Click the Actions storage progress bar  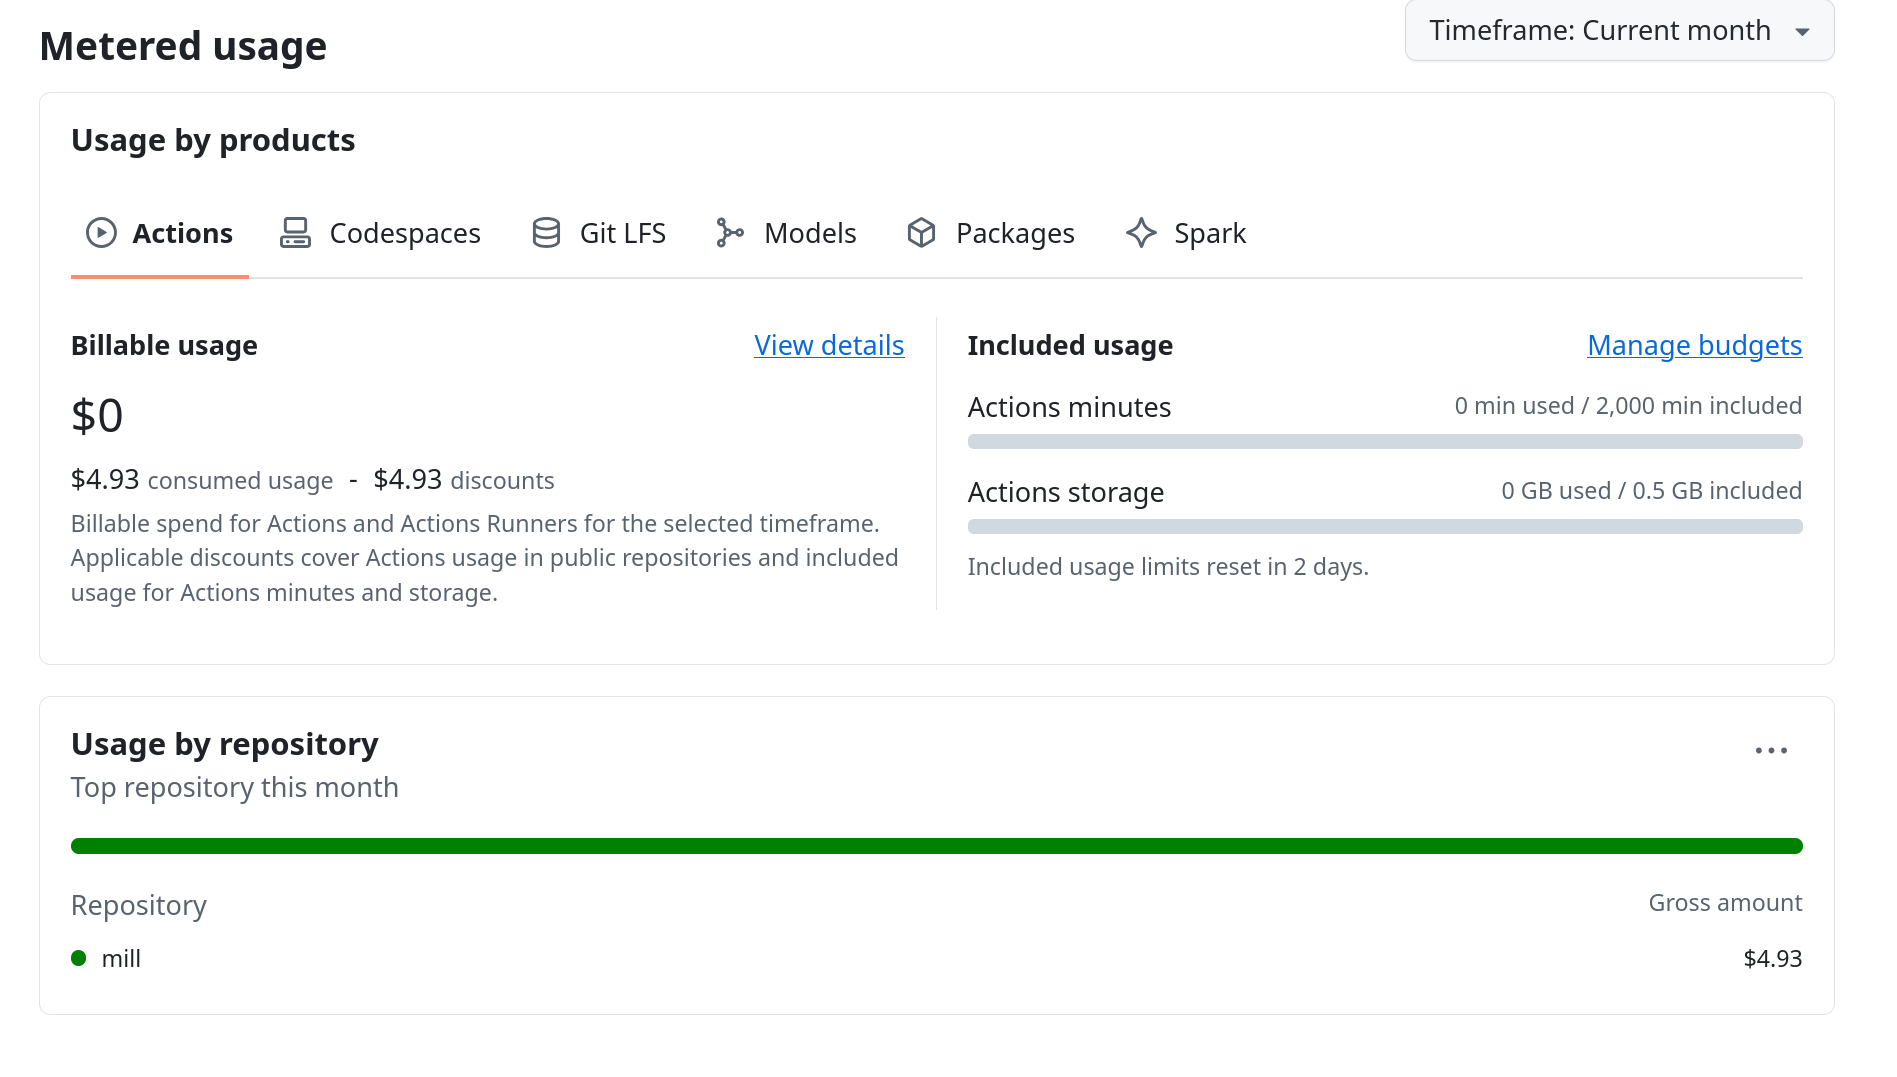point(1384,526)
